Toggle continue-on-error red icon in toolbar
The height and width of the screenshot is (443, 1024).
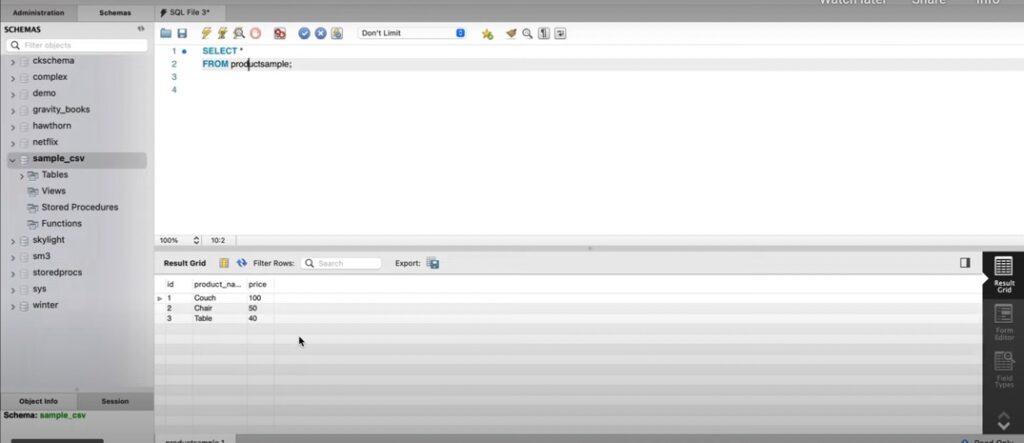[280, 33]
